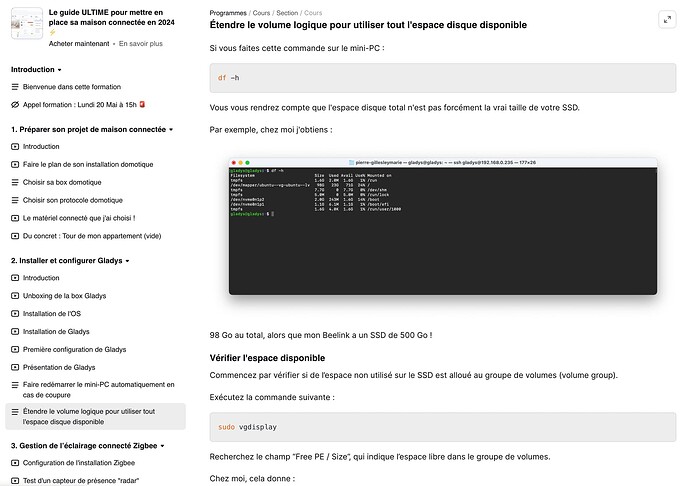Click video icon beside Configuration de l'installation Zigbee
Screen dimensions: 690x486
point(15,463)
